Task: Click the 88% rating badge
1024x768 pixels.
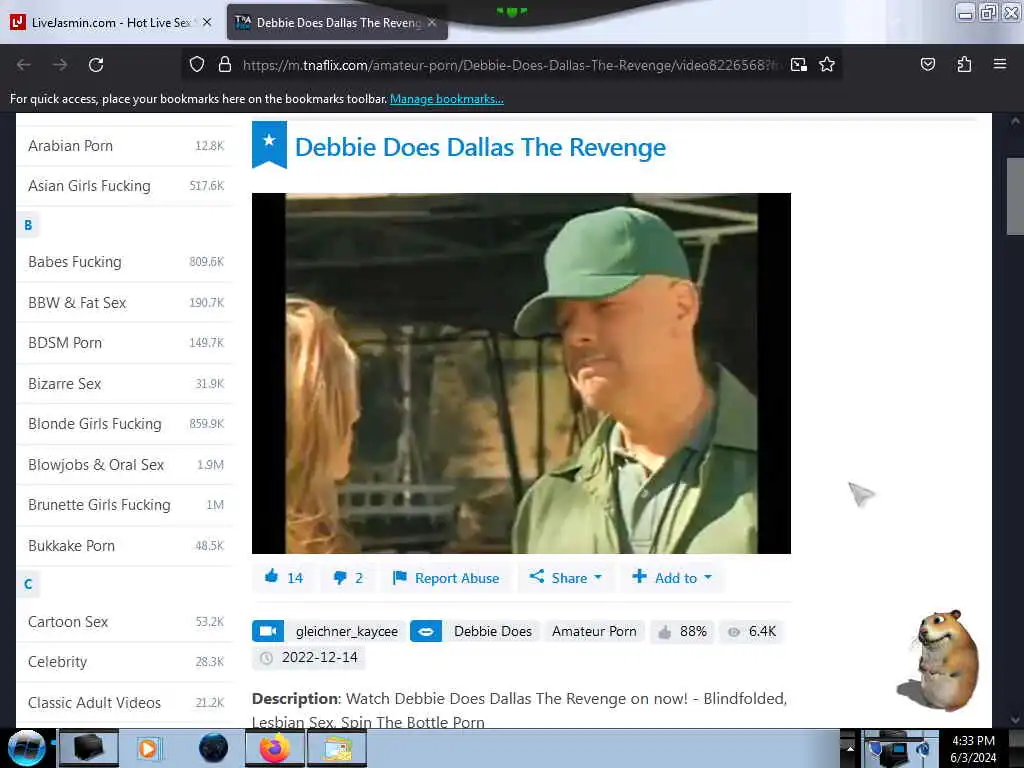Action: [682, 632]
